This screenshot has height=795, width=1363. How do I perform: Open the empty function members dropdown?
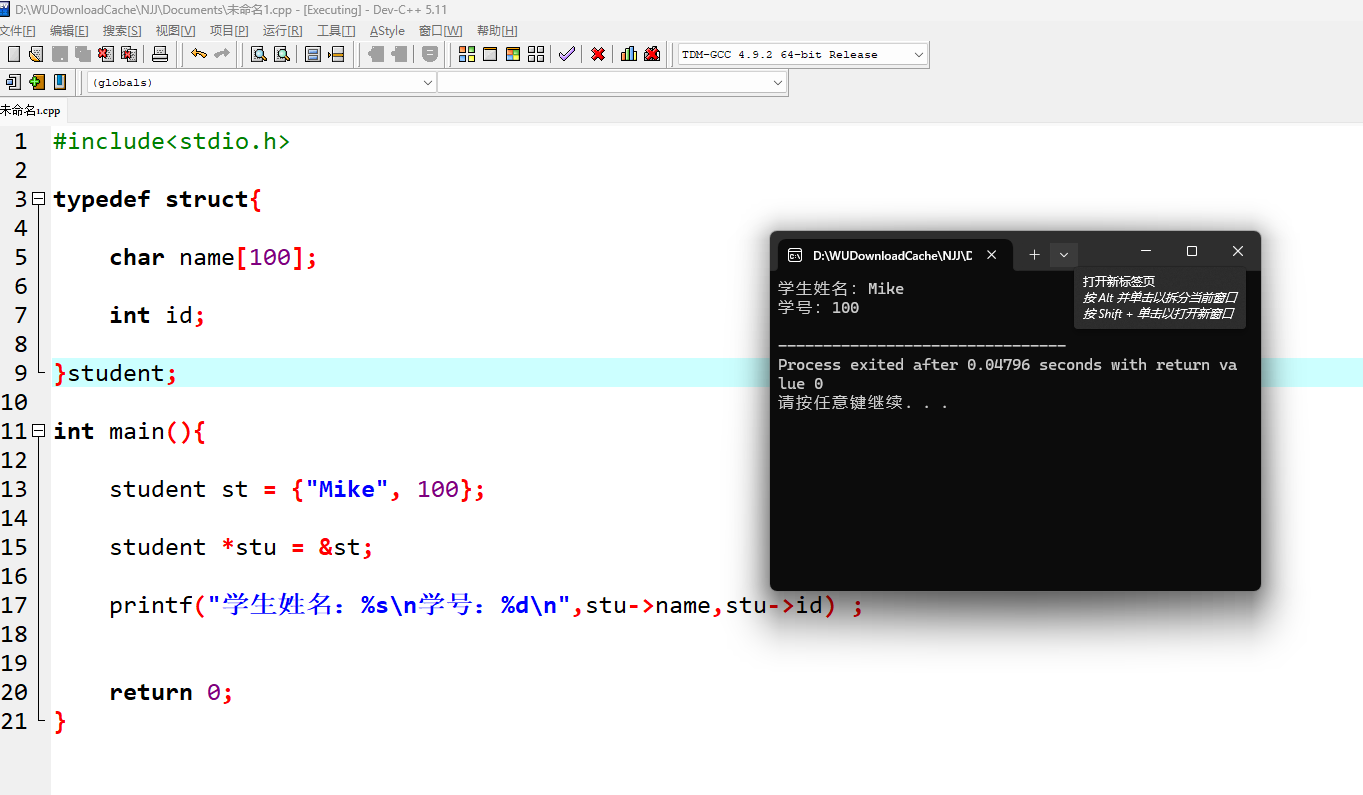[612, 83]
